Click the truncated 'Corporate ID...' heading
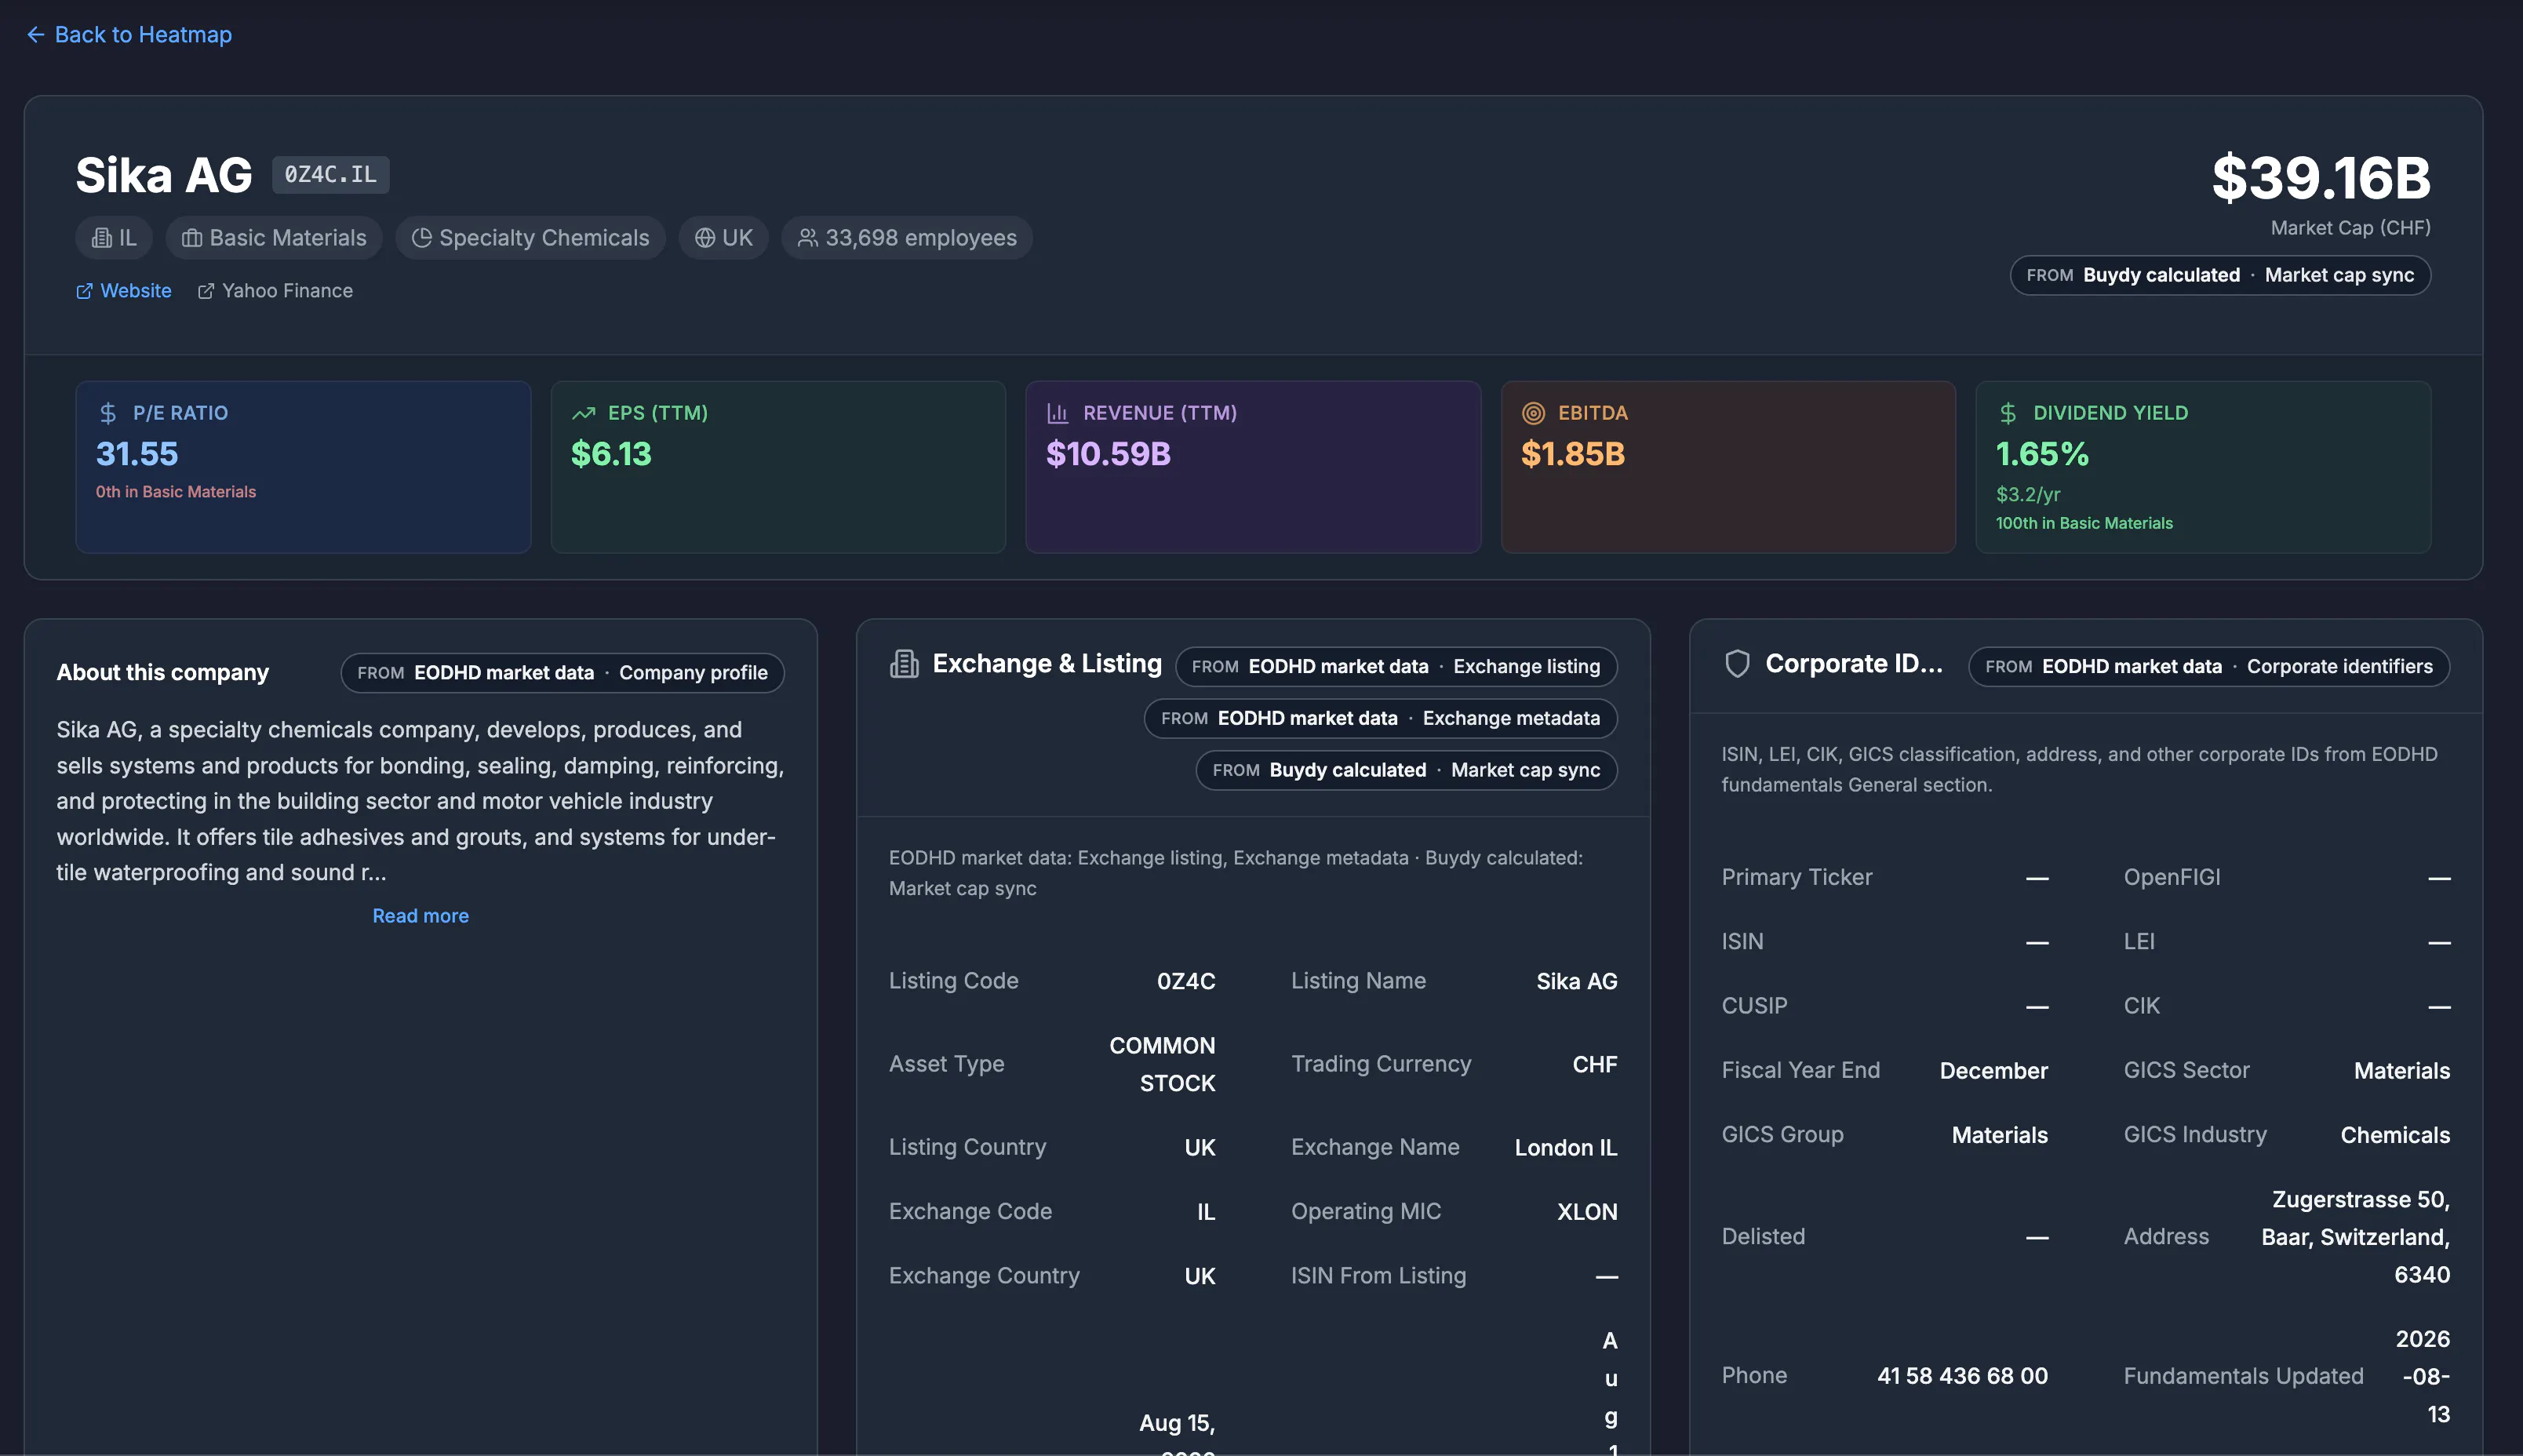The image size is (2523, 1456). point(1854,664)
